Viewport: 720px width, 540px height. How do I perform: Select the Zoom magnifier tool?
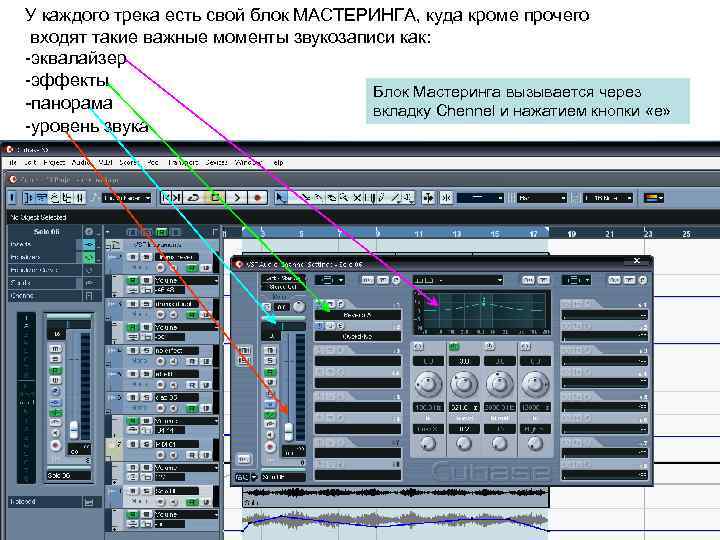pyautogui.click(x=343, y=198)
